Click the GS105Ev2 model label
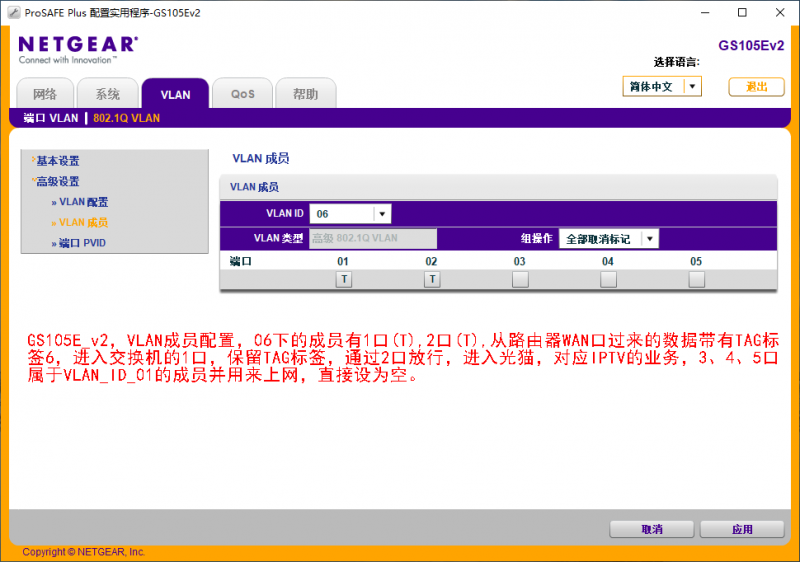This screenshot has width=800, height=562. pos(751,45)
